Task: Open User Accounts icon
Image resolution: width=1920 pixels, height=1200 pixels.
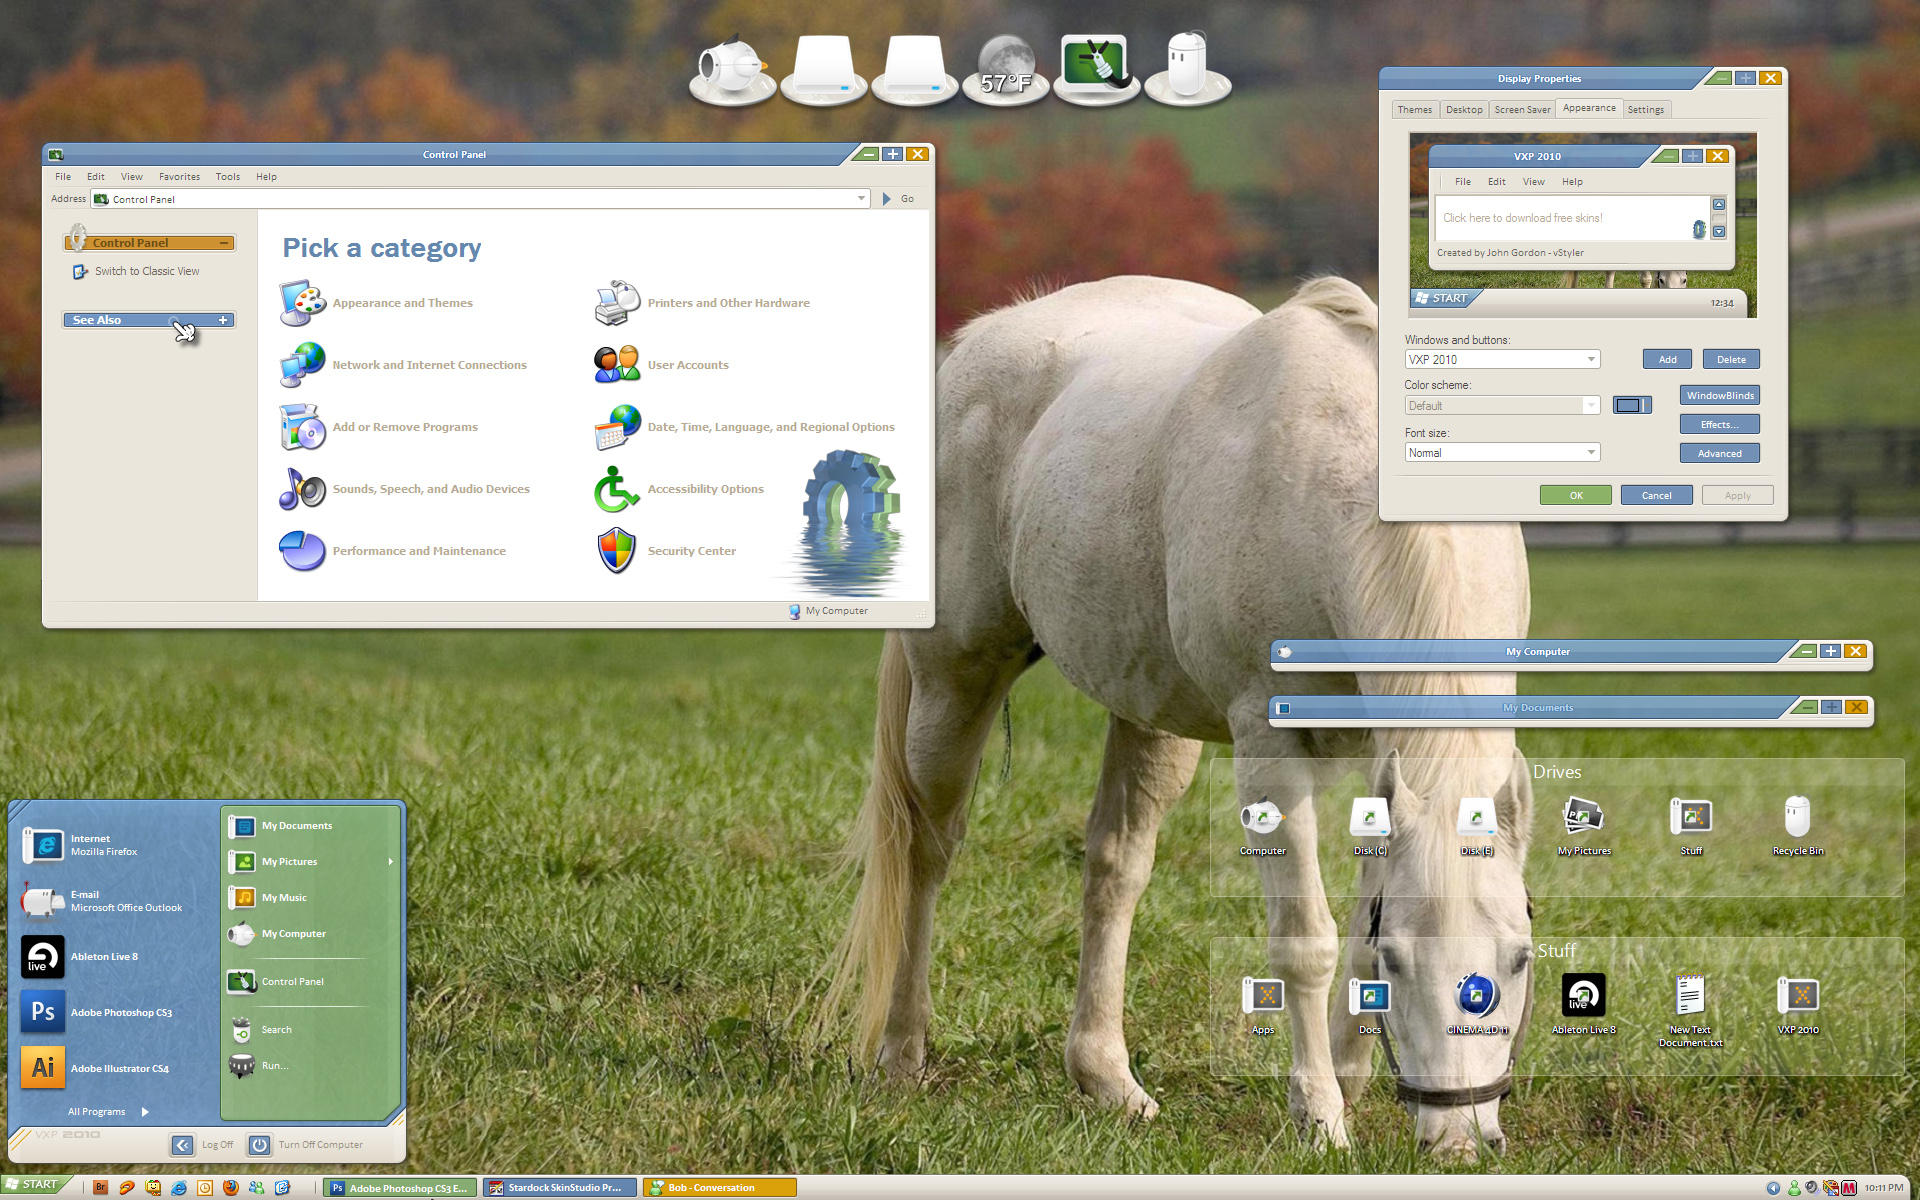Action: [x=617, y=365]
